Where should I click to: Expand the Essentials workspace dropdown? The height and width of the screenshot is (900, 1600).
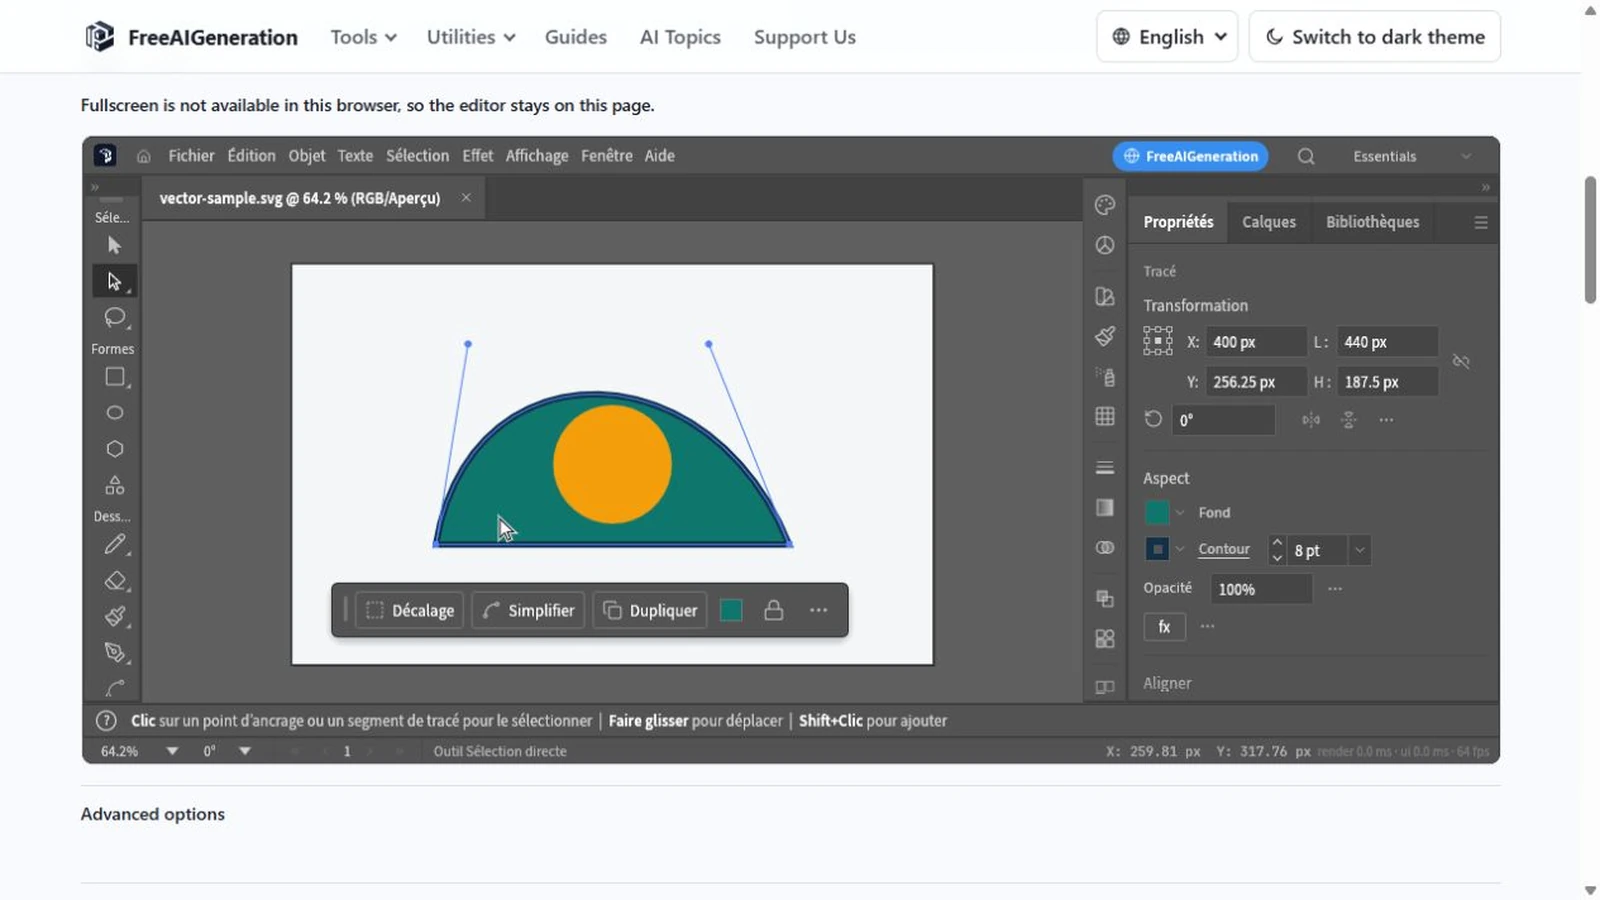1412,156
